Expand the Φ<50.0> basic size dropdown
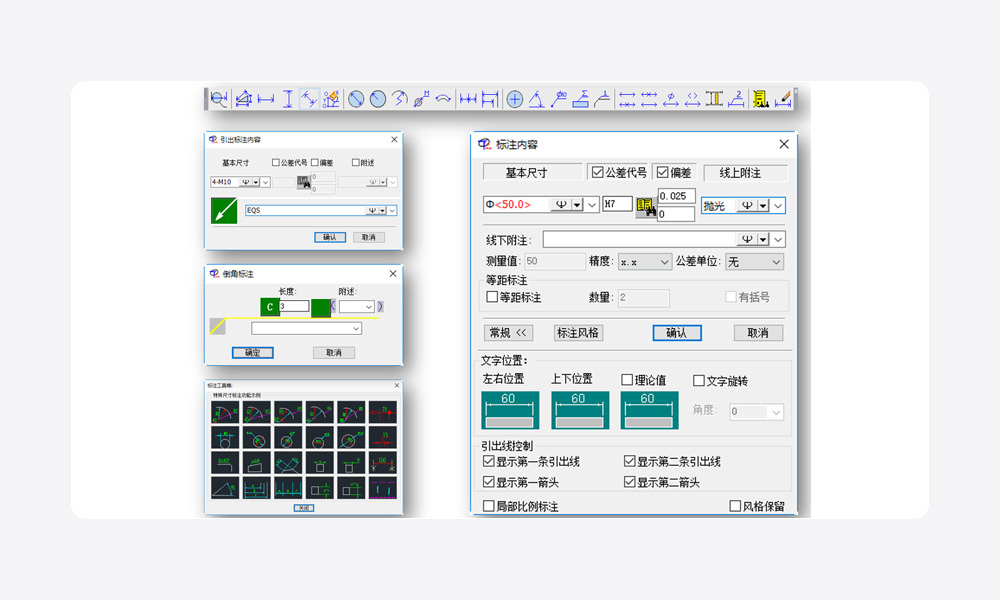 tap(592, 205)
